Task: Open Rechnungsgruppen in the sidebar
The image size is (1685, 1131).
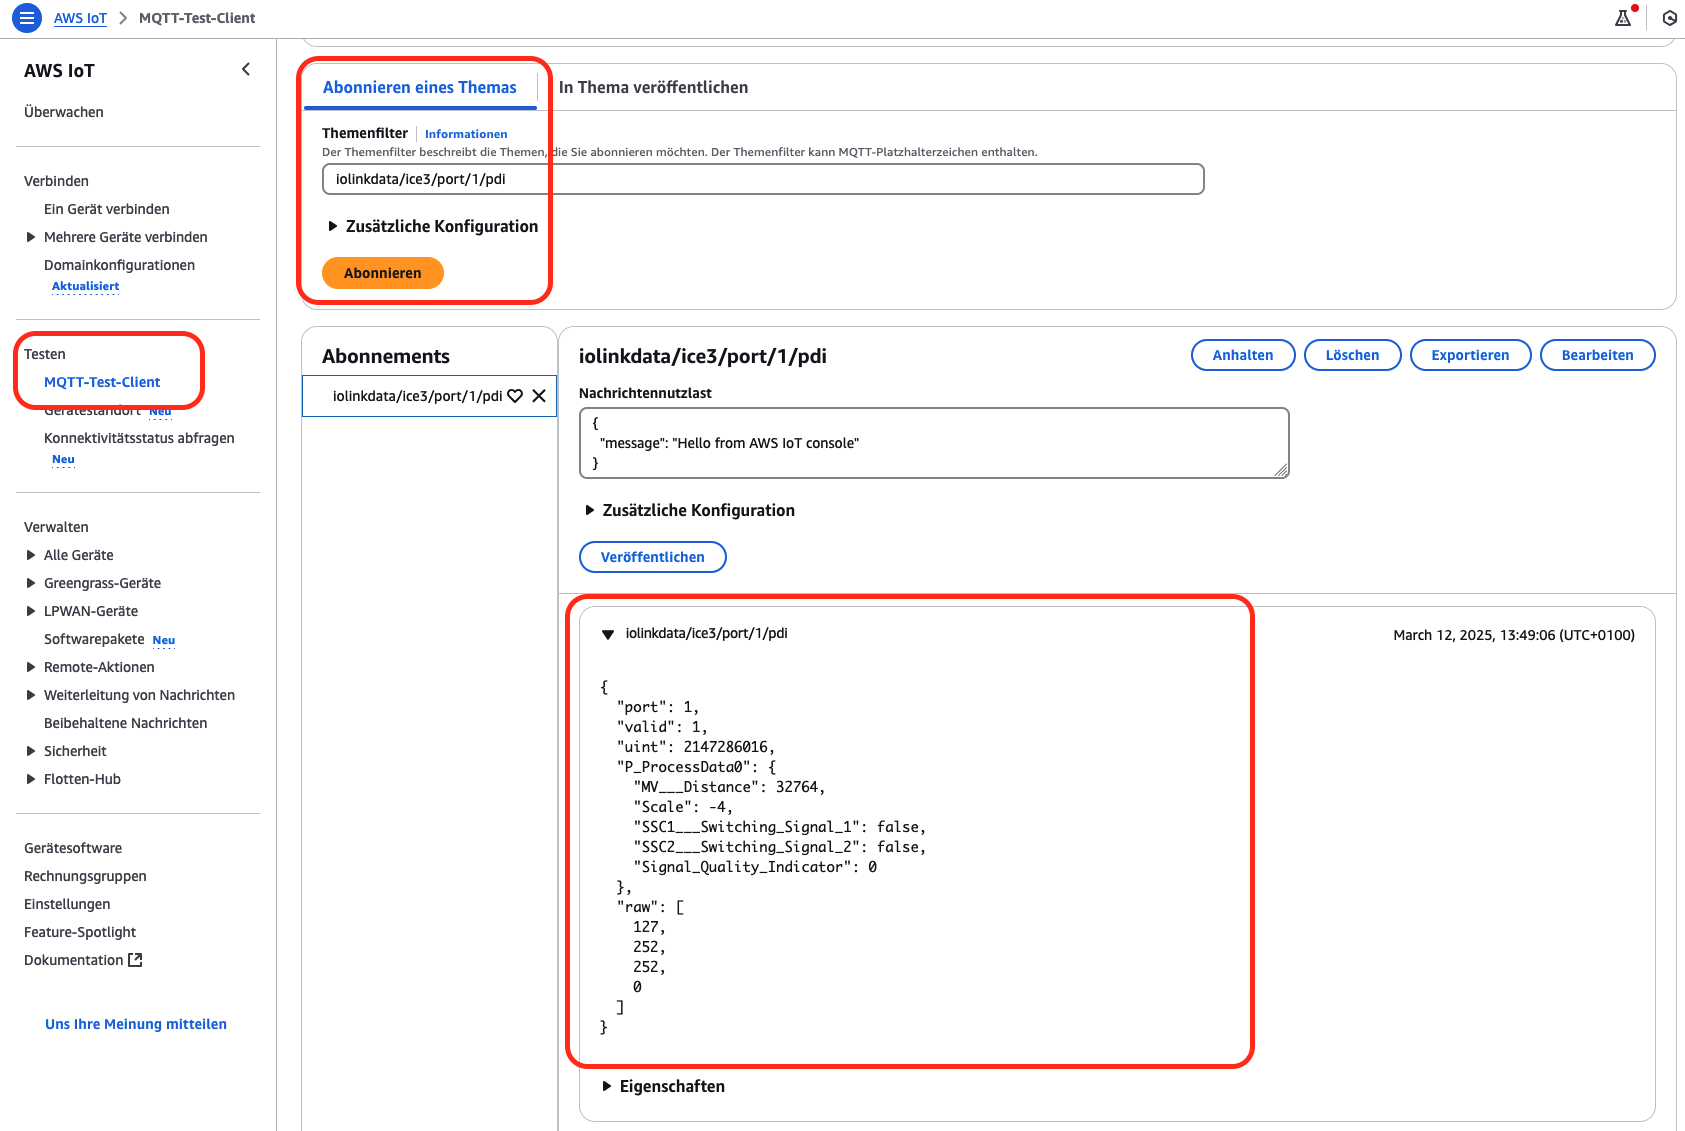Action: tap(85, 876)
